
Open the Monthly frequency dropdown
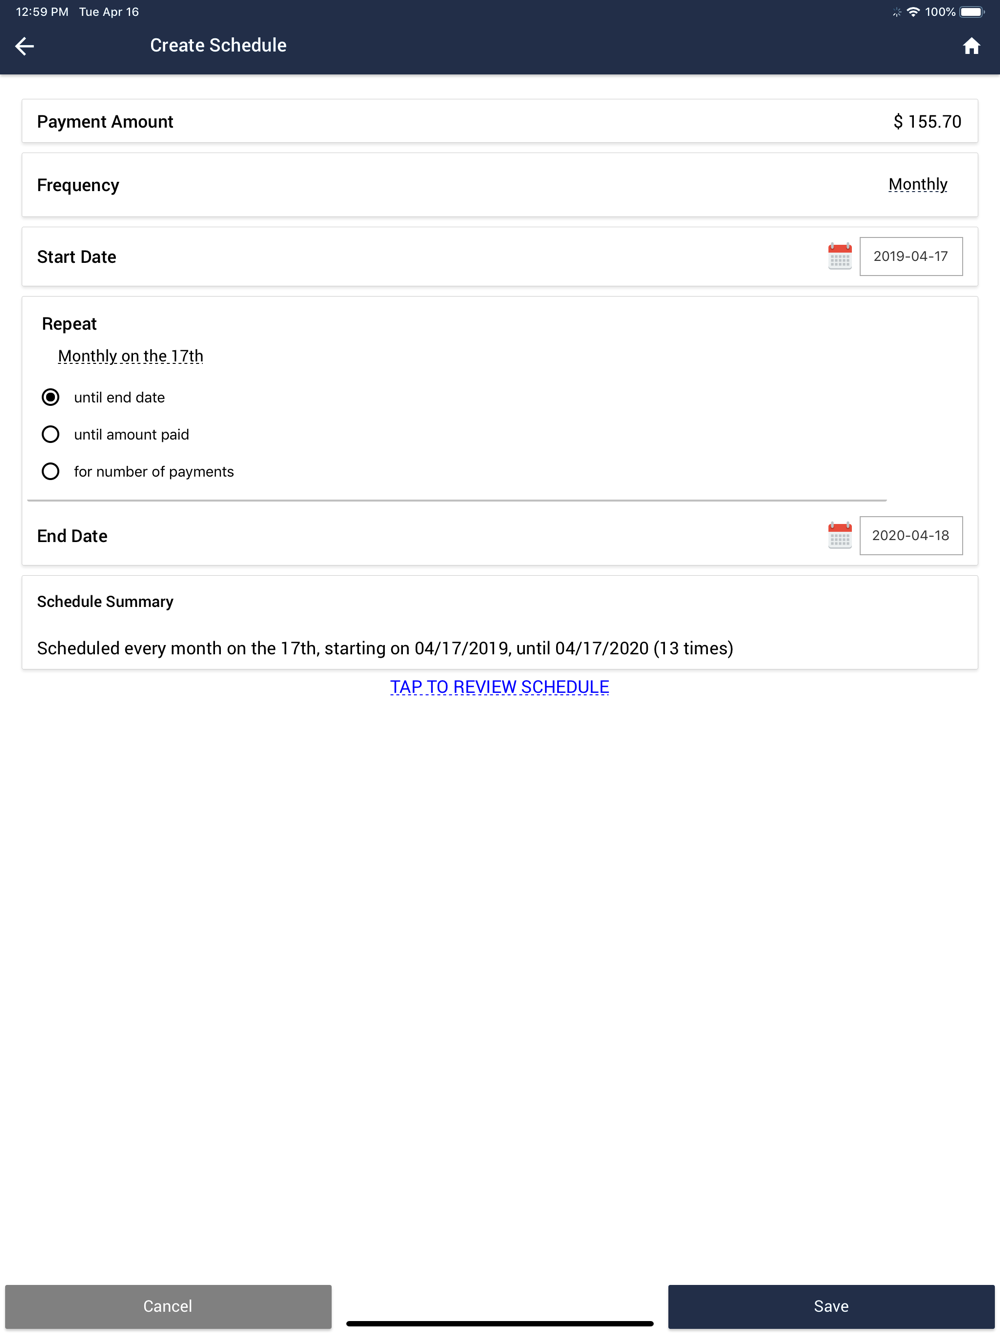click(917, 184)
